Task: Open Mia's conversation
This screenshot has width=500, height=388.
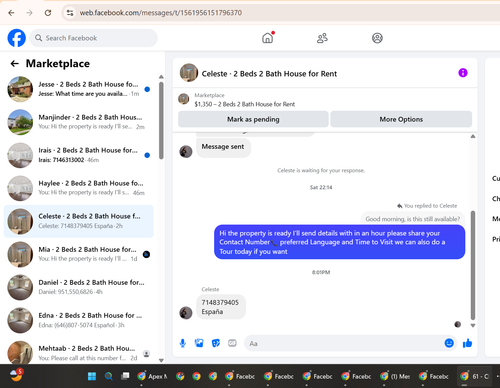Action: click(x=79, y=254)
